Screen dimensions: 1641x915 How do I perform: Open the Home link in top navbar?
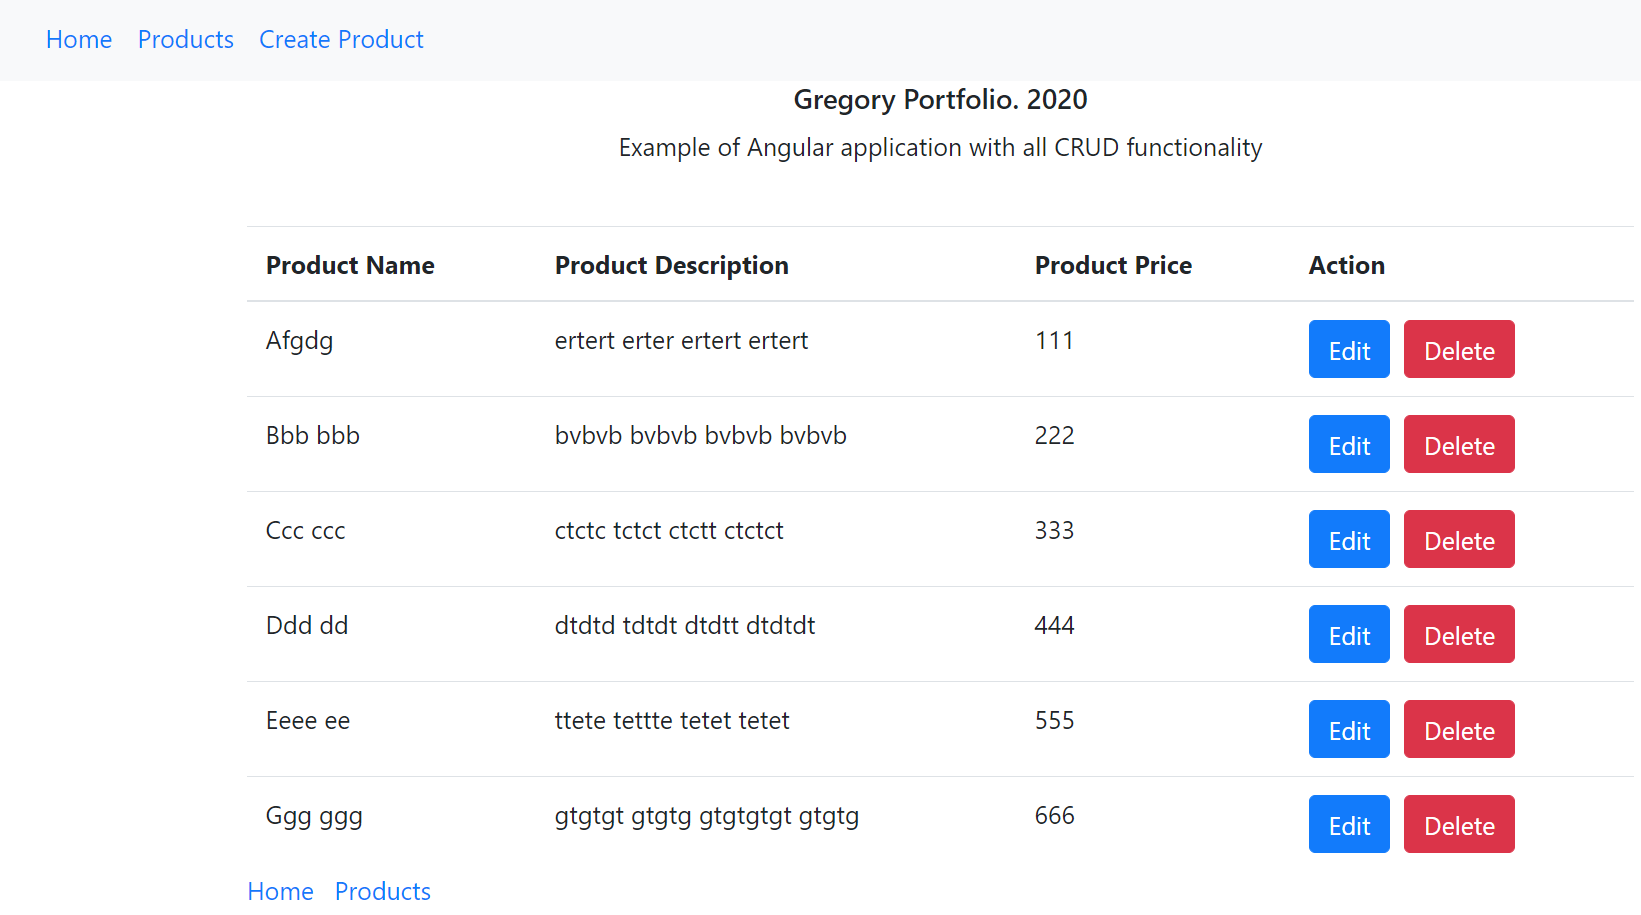79,40
